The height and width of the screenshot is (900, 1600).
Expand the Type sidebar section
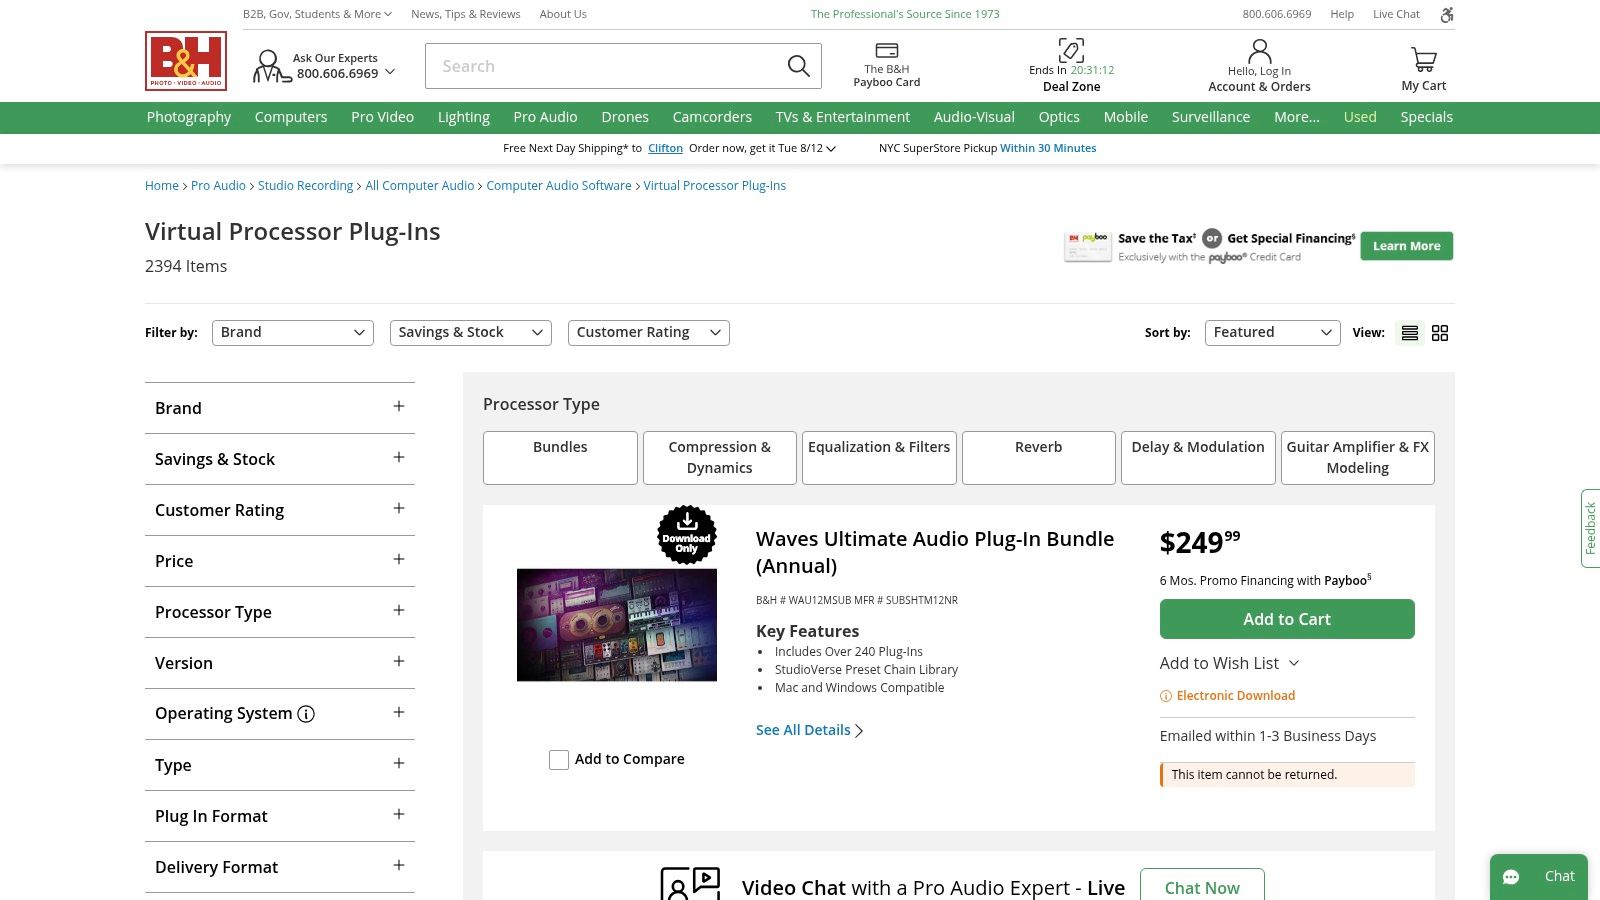point(280,765)
